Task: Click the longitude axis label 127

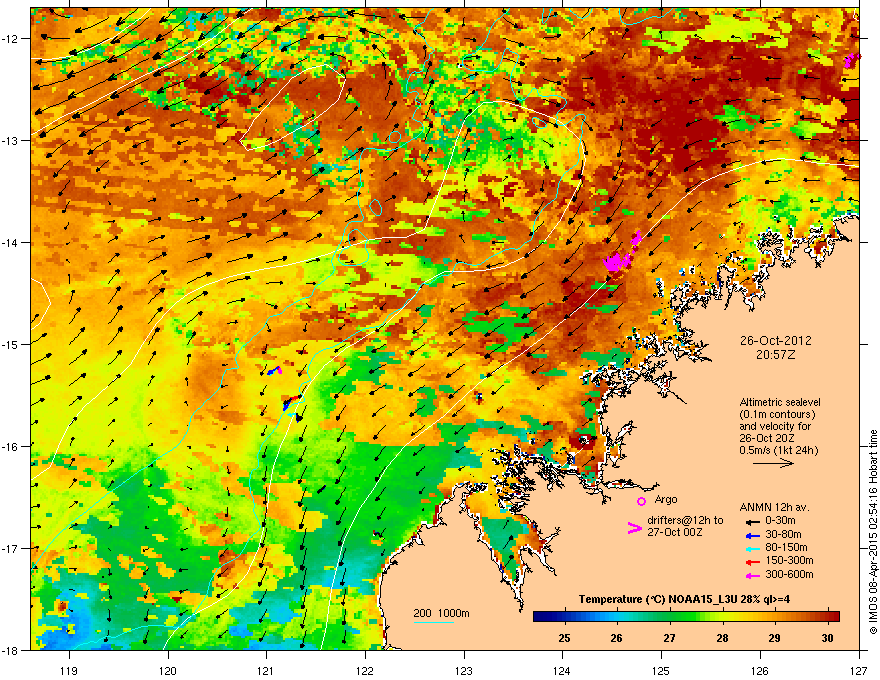Action: point(859,670)
